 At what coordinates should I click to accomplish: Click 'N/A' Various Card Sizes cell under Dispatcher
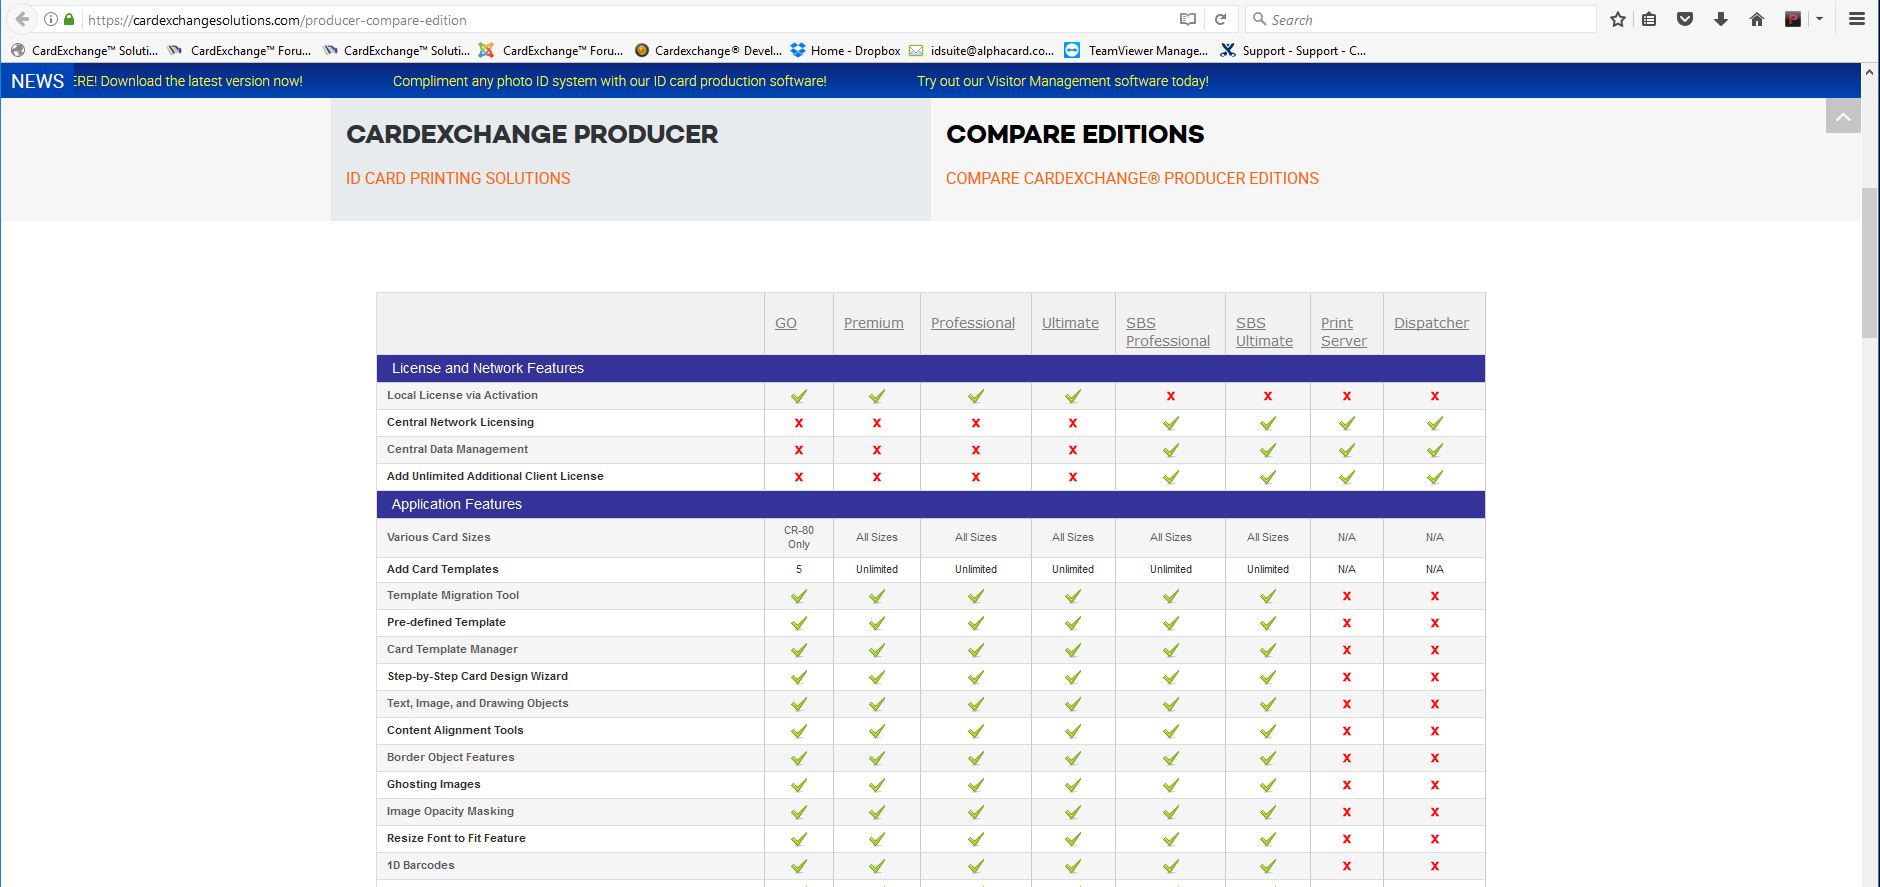[1434, 537]
